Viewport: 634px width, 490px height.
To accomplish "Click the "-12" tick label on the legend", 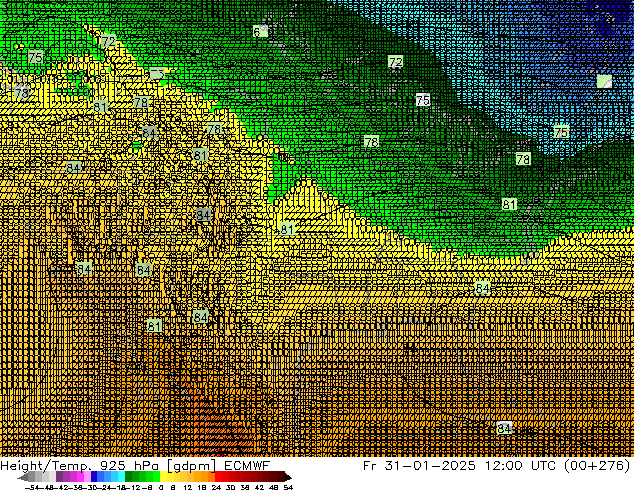I will pos(132,487).
